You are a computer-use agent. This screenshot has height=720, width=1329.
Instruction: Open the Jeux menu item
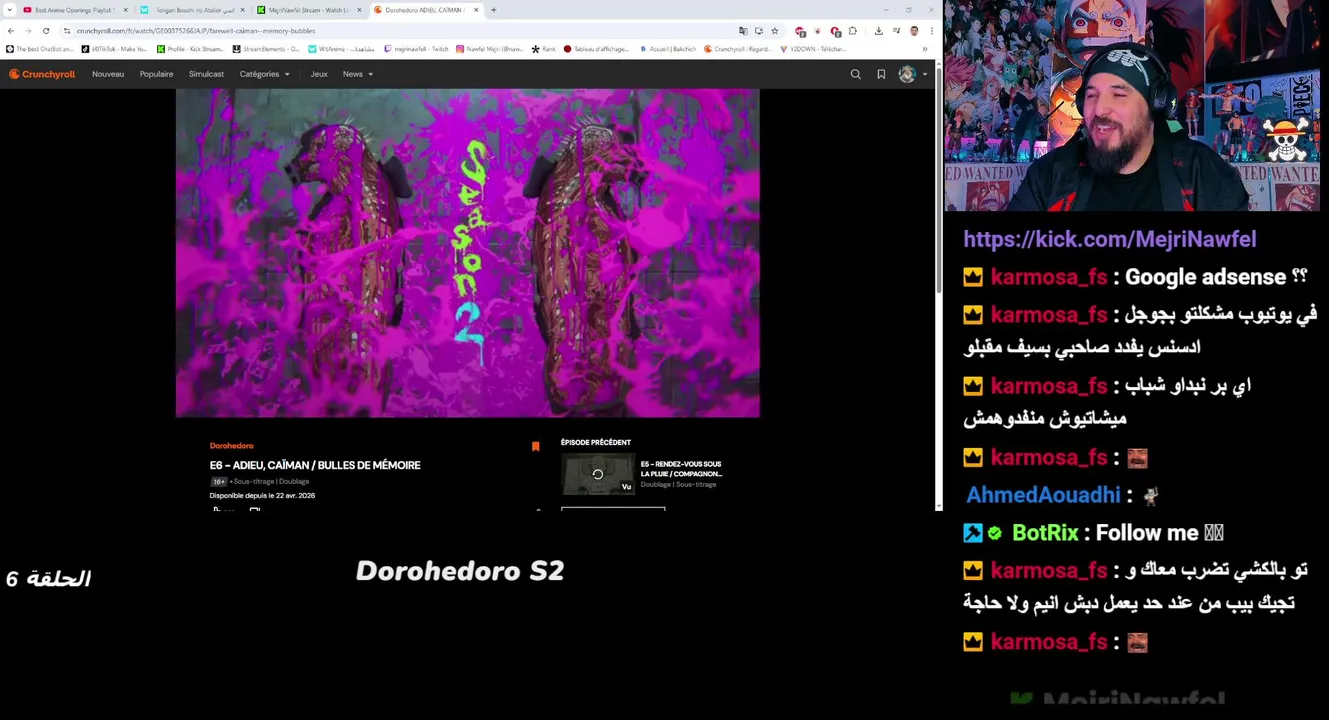319,74
